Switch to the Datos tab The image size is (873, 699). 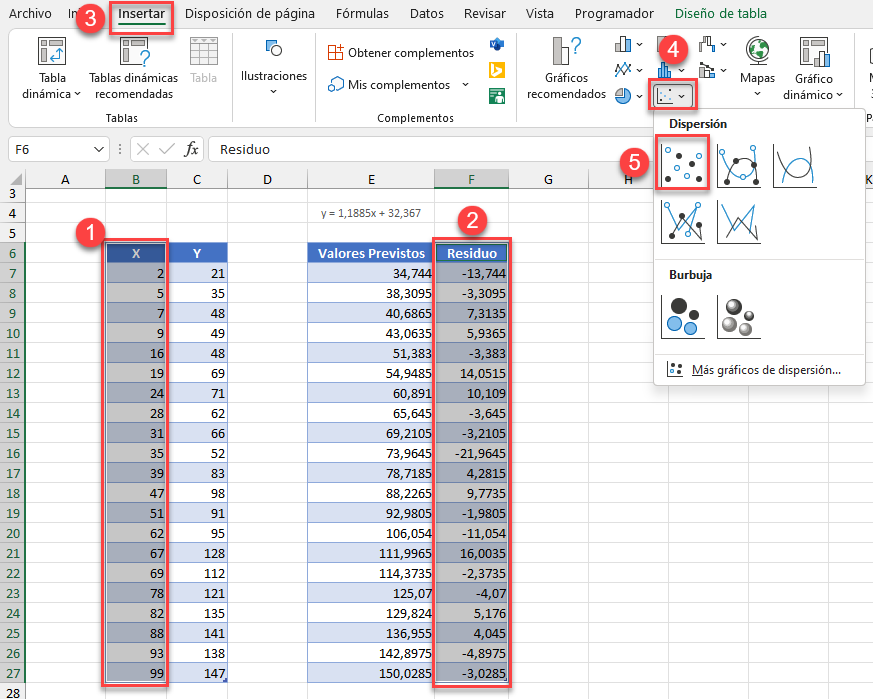point(426,13)
